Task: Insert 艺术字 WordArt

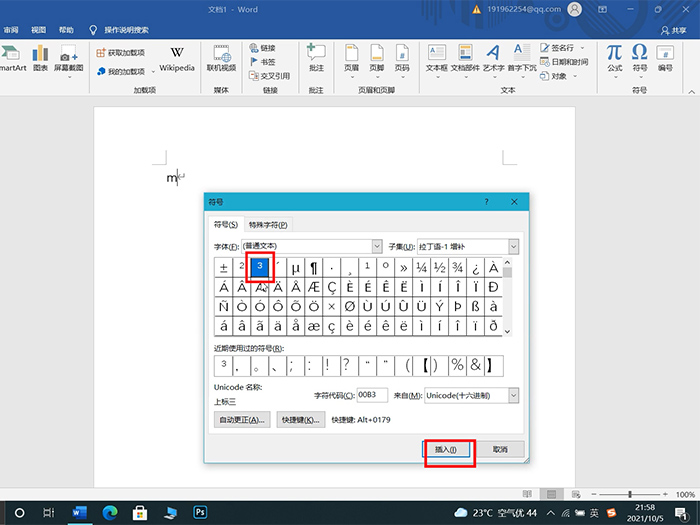Action: 493,60
